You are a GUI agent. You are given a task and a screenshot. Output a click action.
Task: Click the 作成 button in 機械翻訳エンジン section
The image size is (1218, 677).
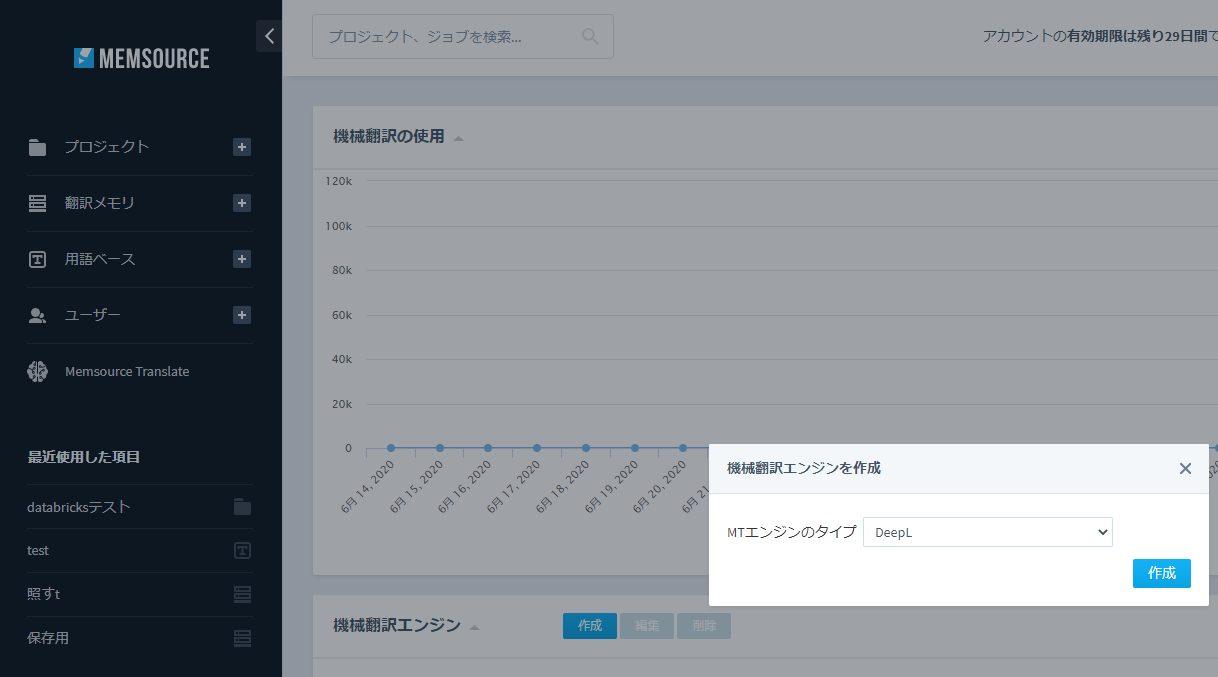point(590,626)
